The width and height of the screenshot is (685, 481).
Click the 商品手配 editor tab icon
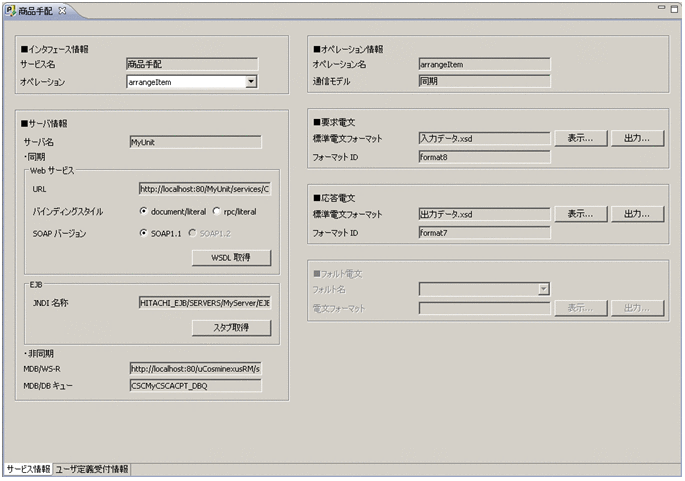tap(10, 10)
